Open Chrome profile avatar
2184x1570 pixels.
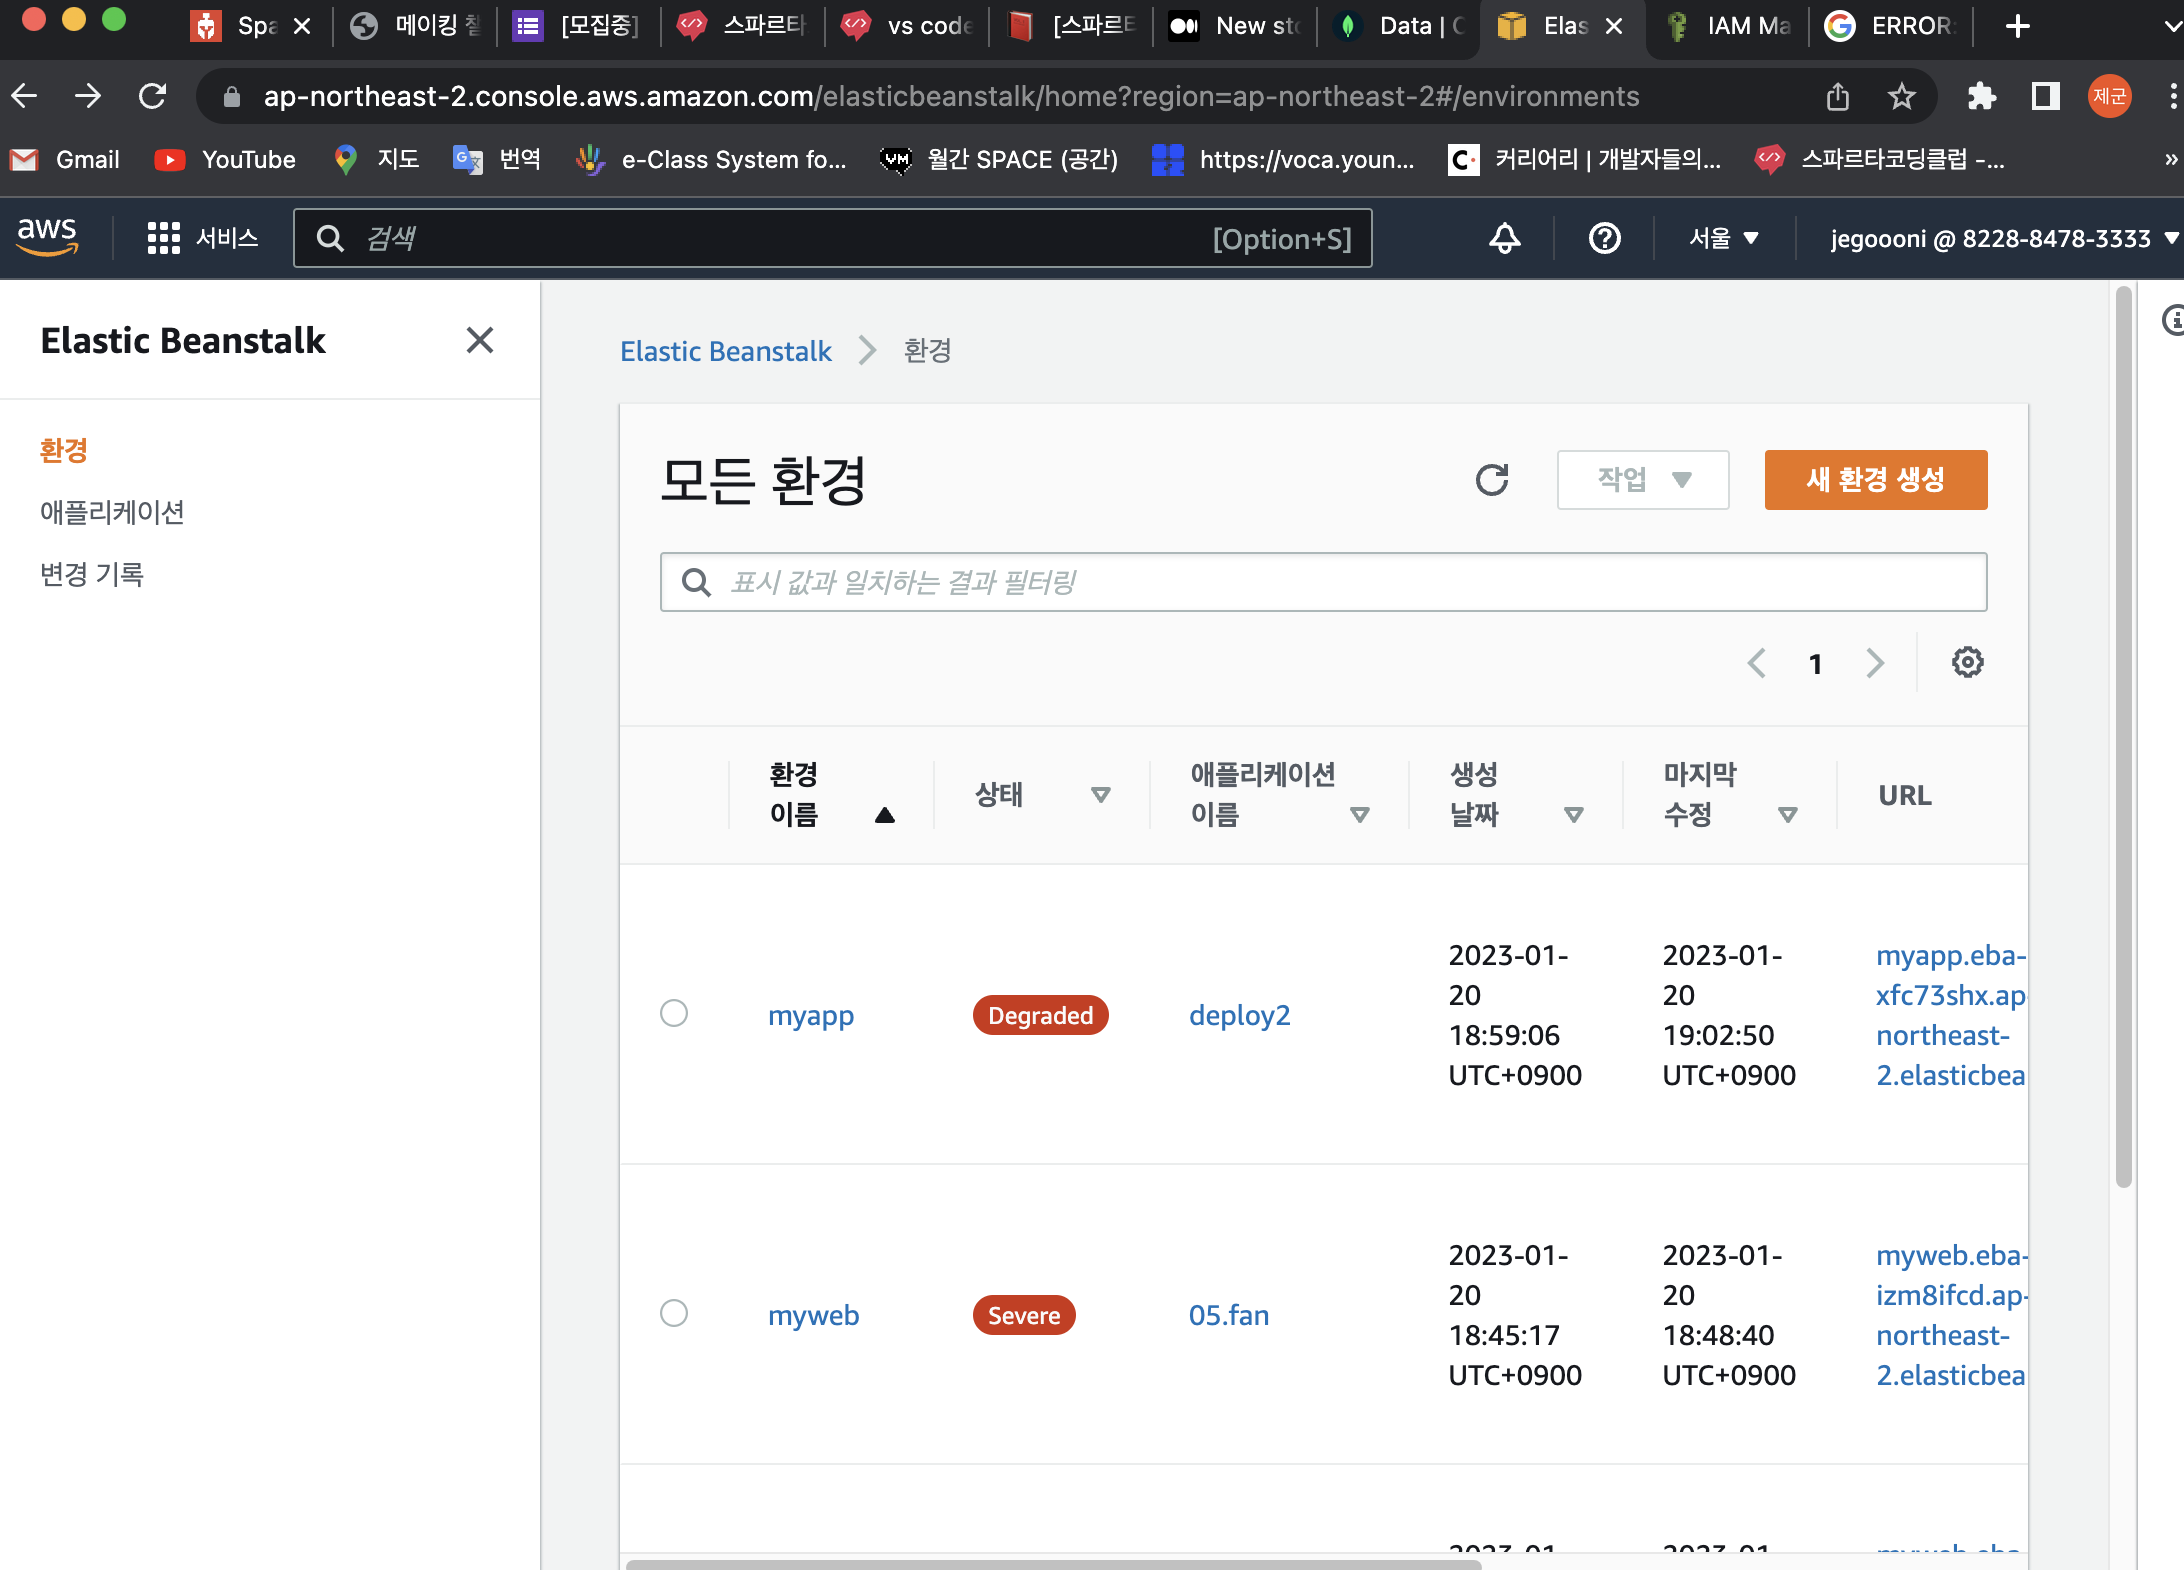pyautogui.click(x=2110, y=96)
